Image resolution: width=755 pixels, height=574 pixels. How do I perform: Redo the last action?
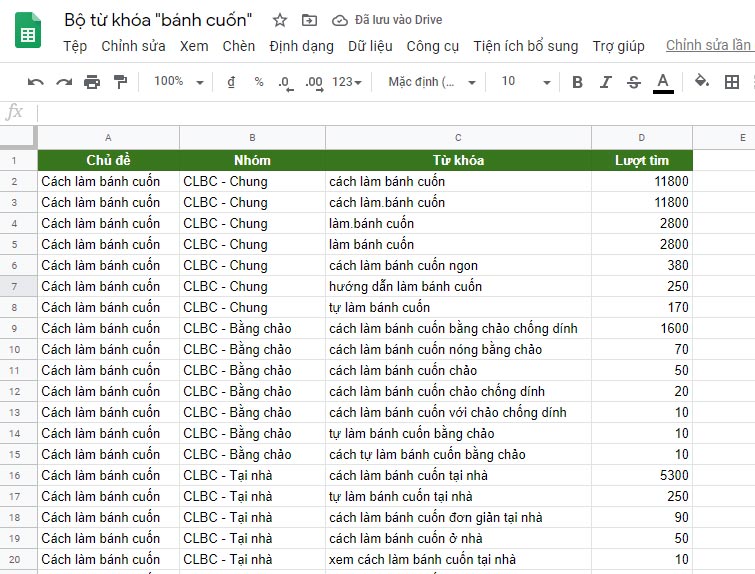pos(64,82)
